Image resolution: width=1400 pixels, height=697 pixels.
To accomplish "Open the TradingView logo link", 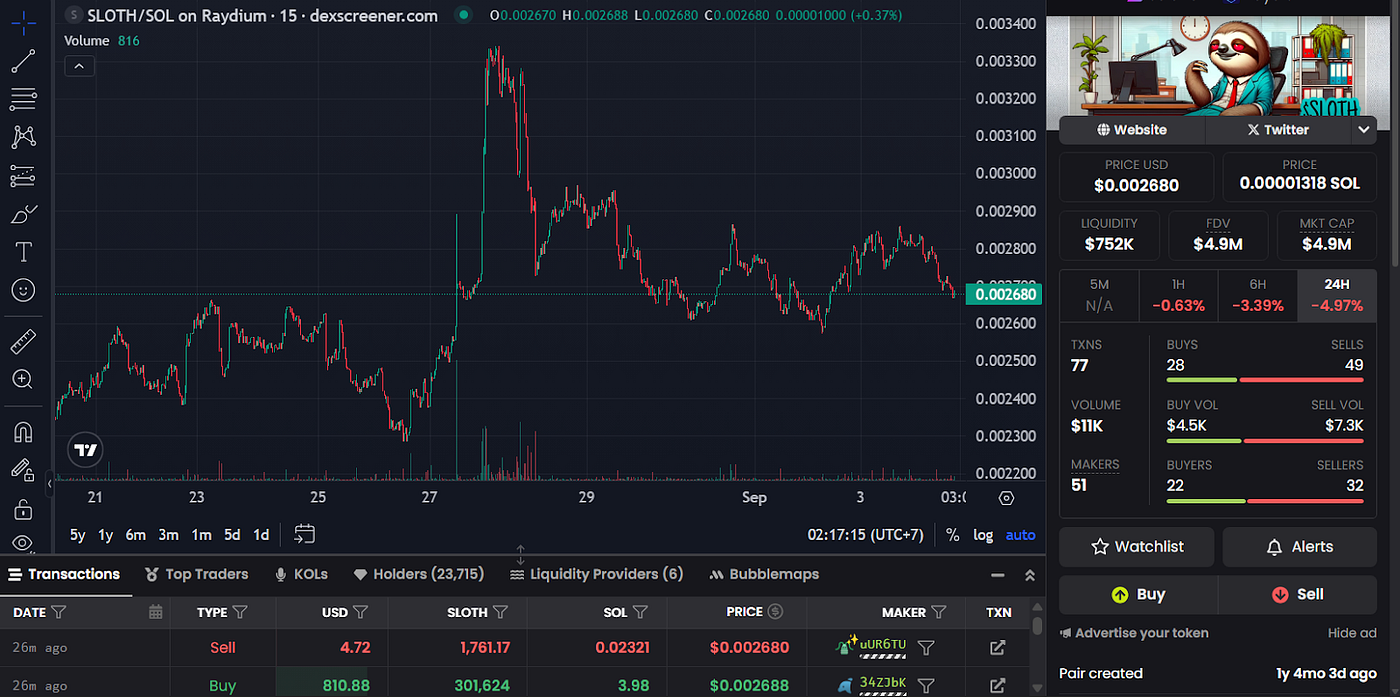I will [86, 451].
